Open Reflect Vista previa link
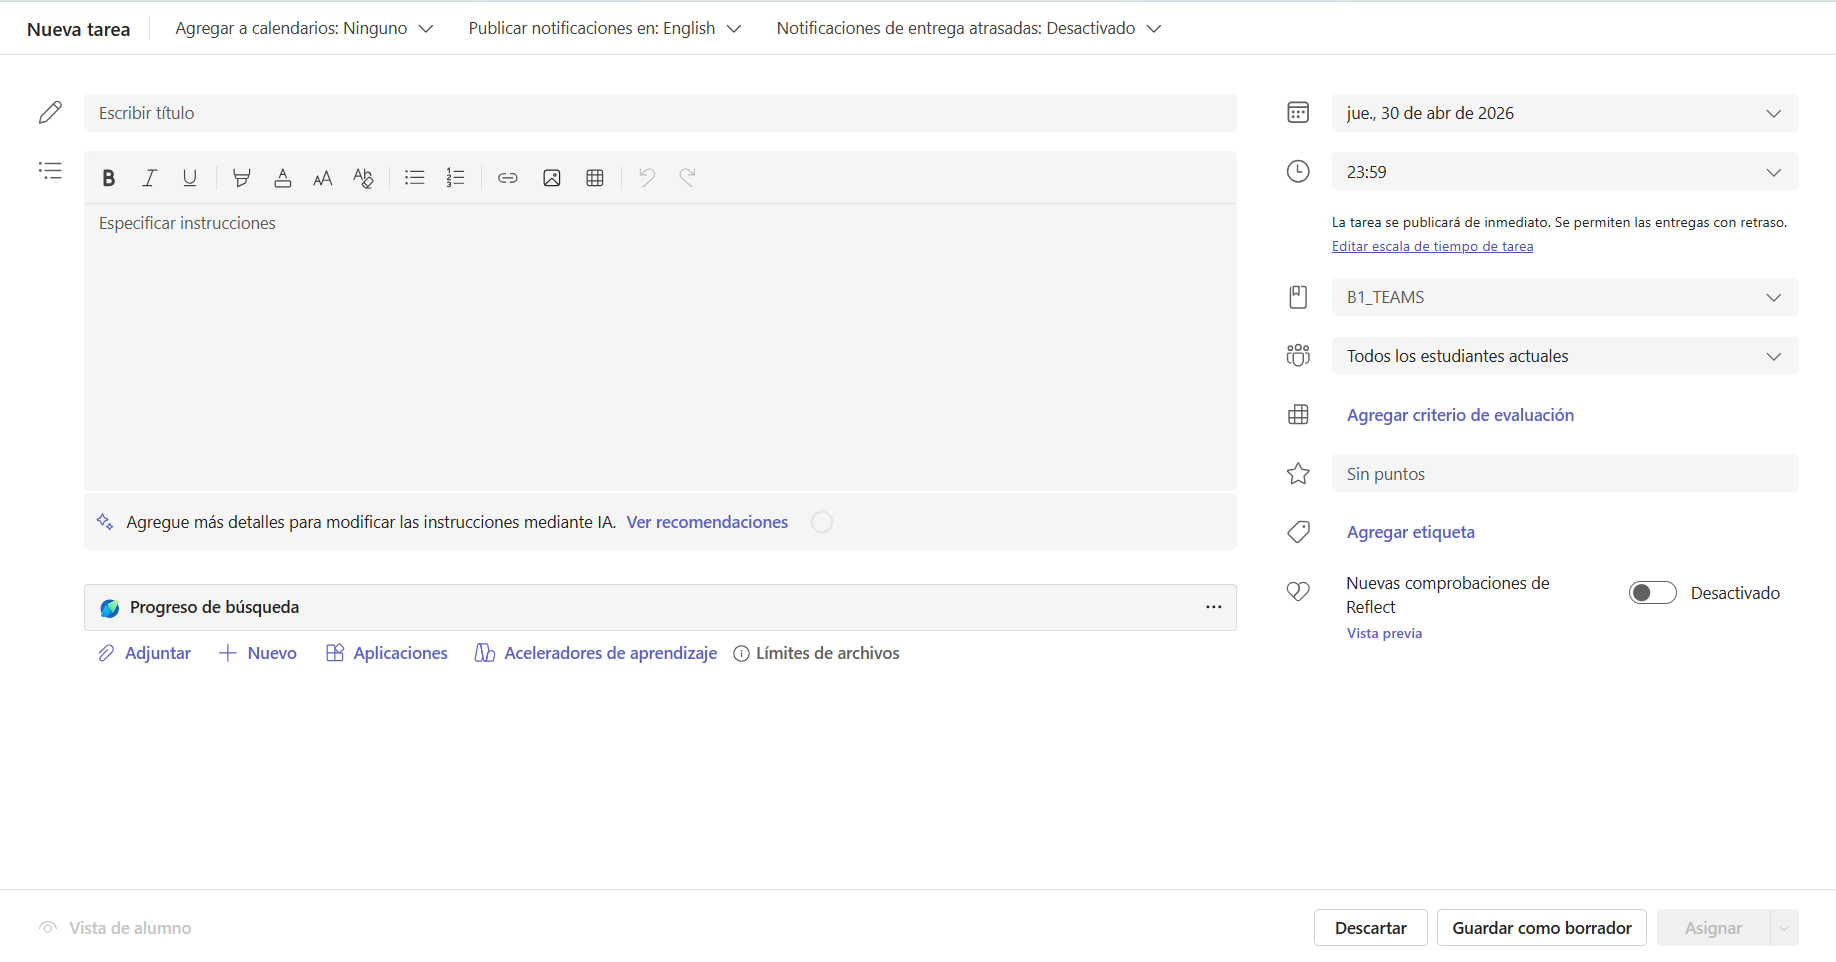The height and width of the screenshot is (962, 1836). [1384, 633]
